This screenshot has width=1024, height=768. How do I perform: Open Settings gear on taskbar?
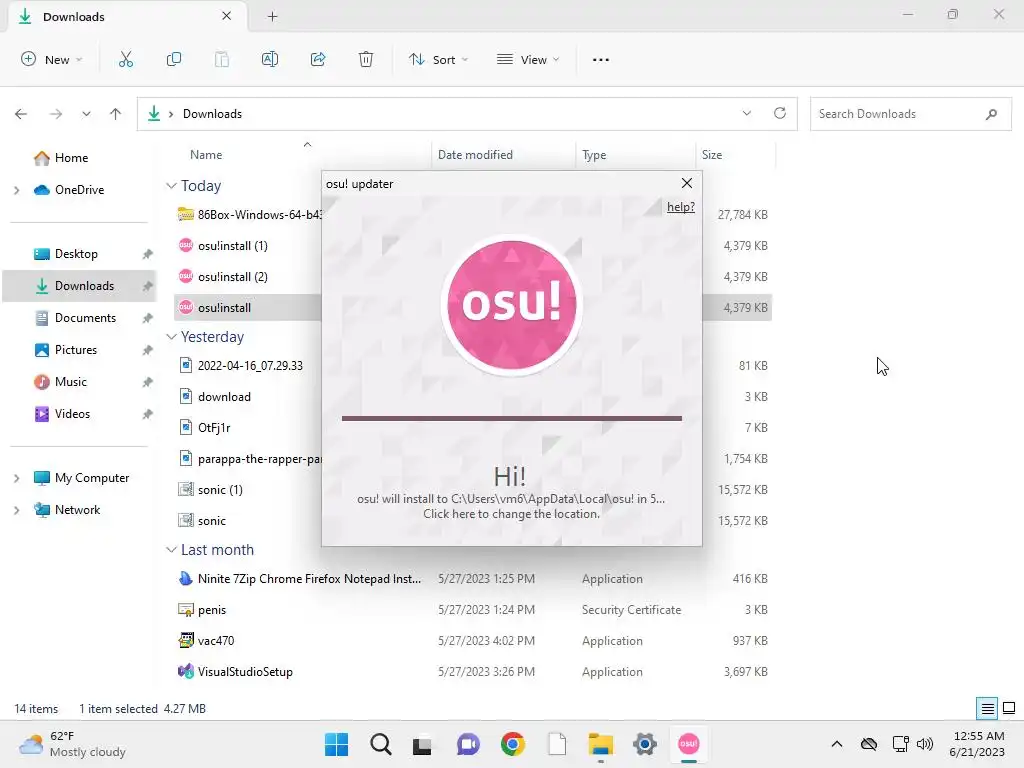(x=645, y=744)
